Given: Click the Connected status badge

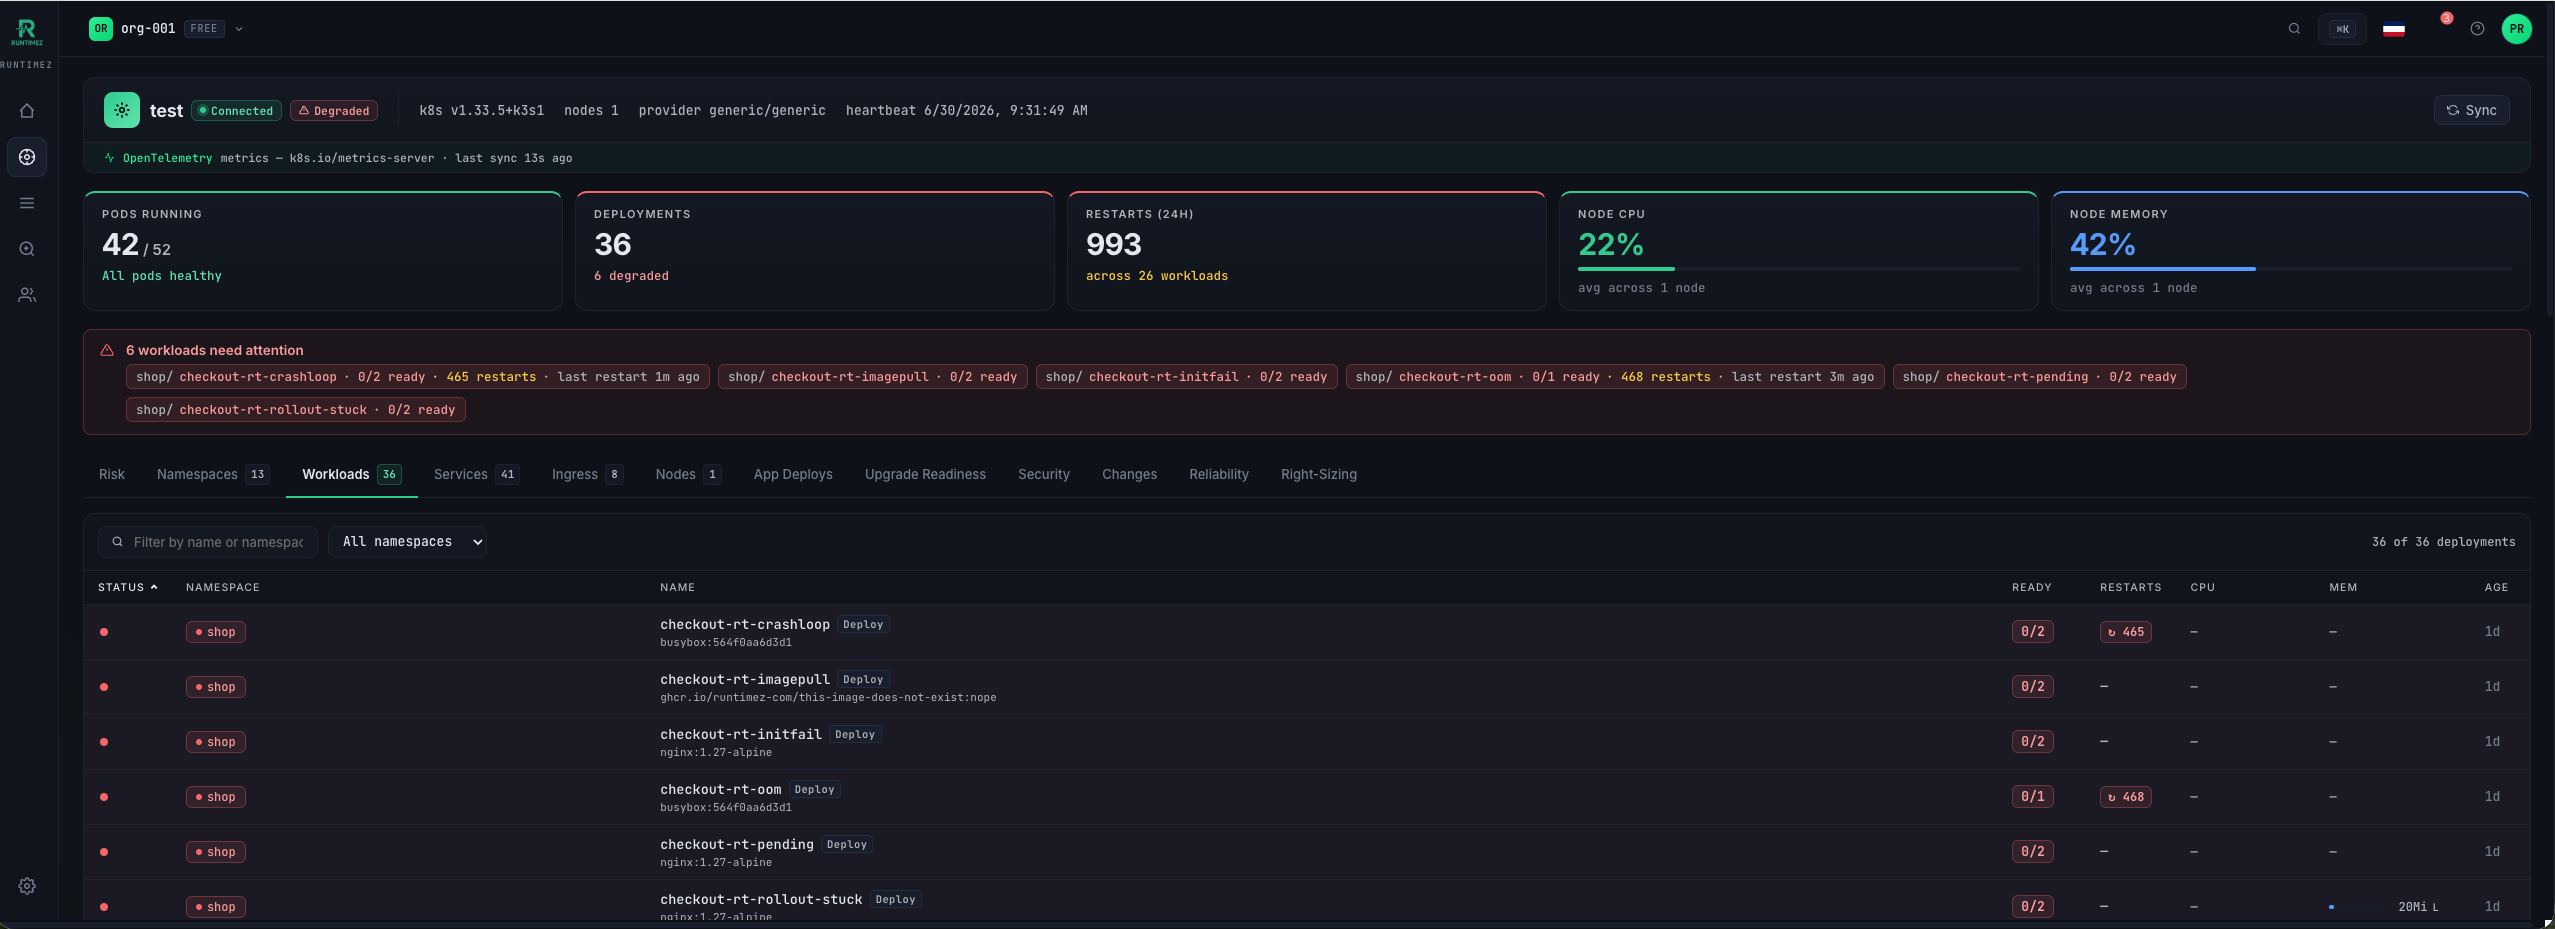Looking at the screenshot, I should pyautogui.click(x=236, y=111).
